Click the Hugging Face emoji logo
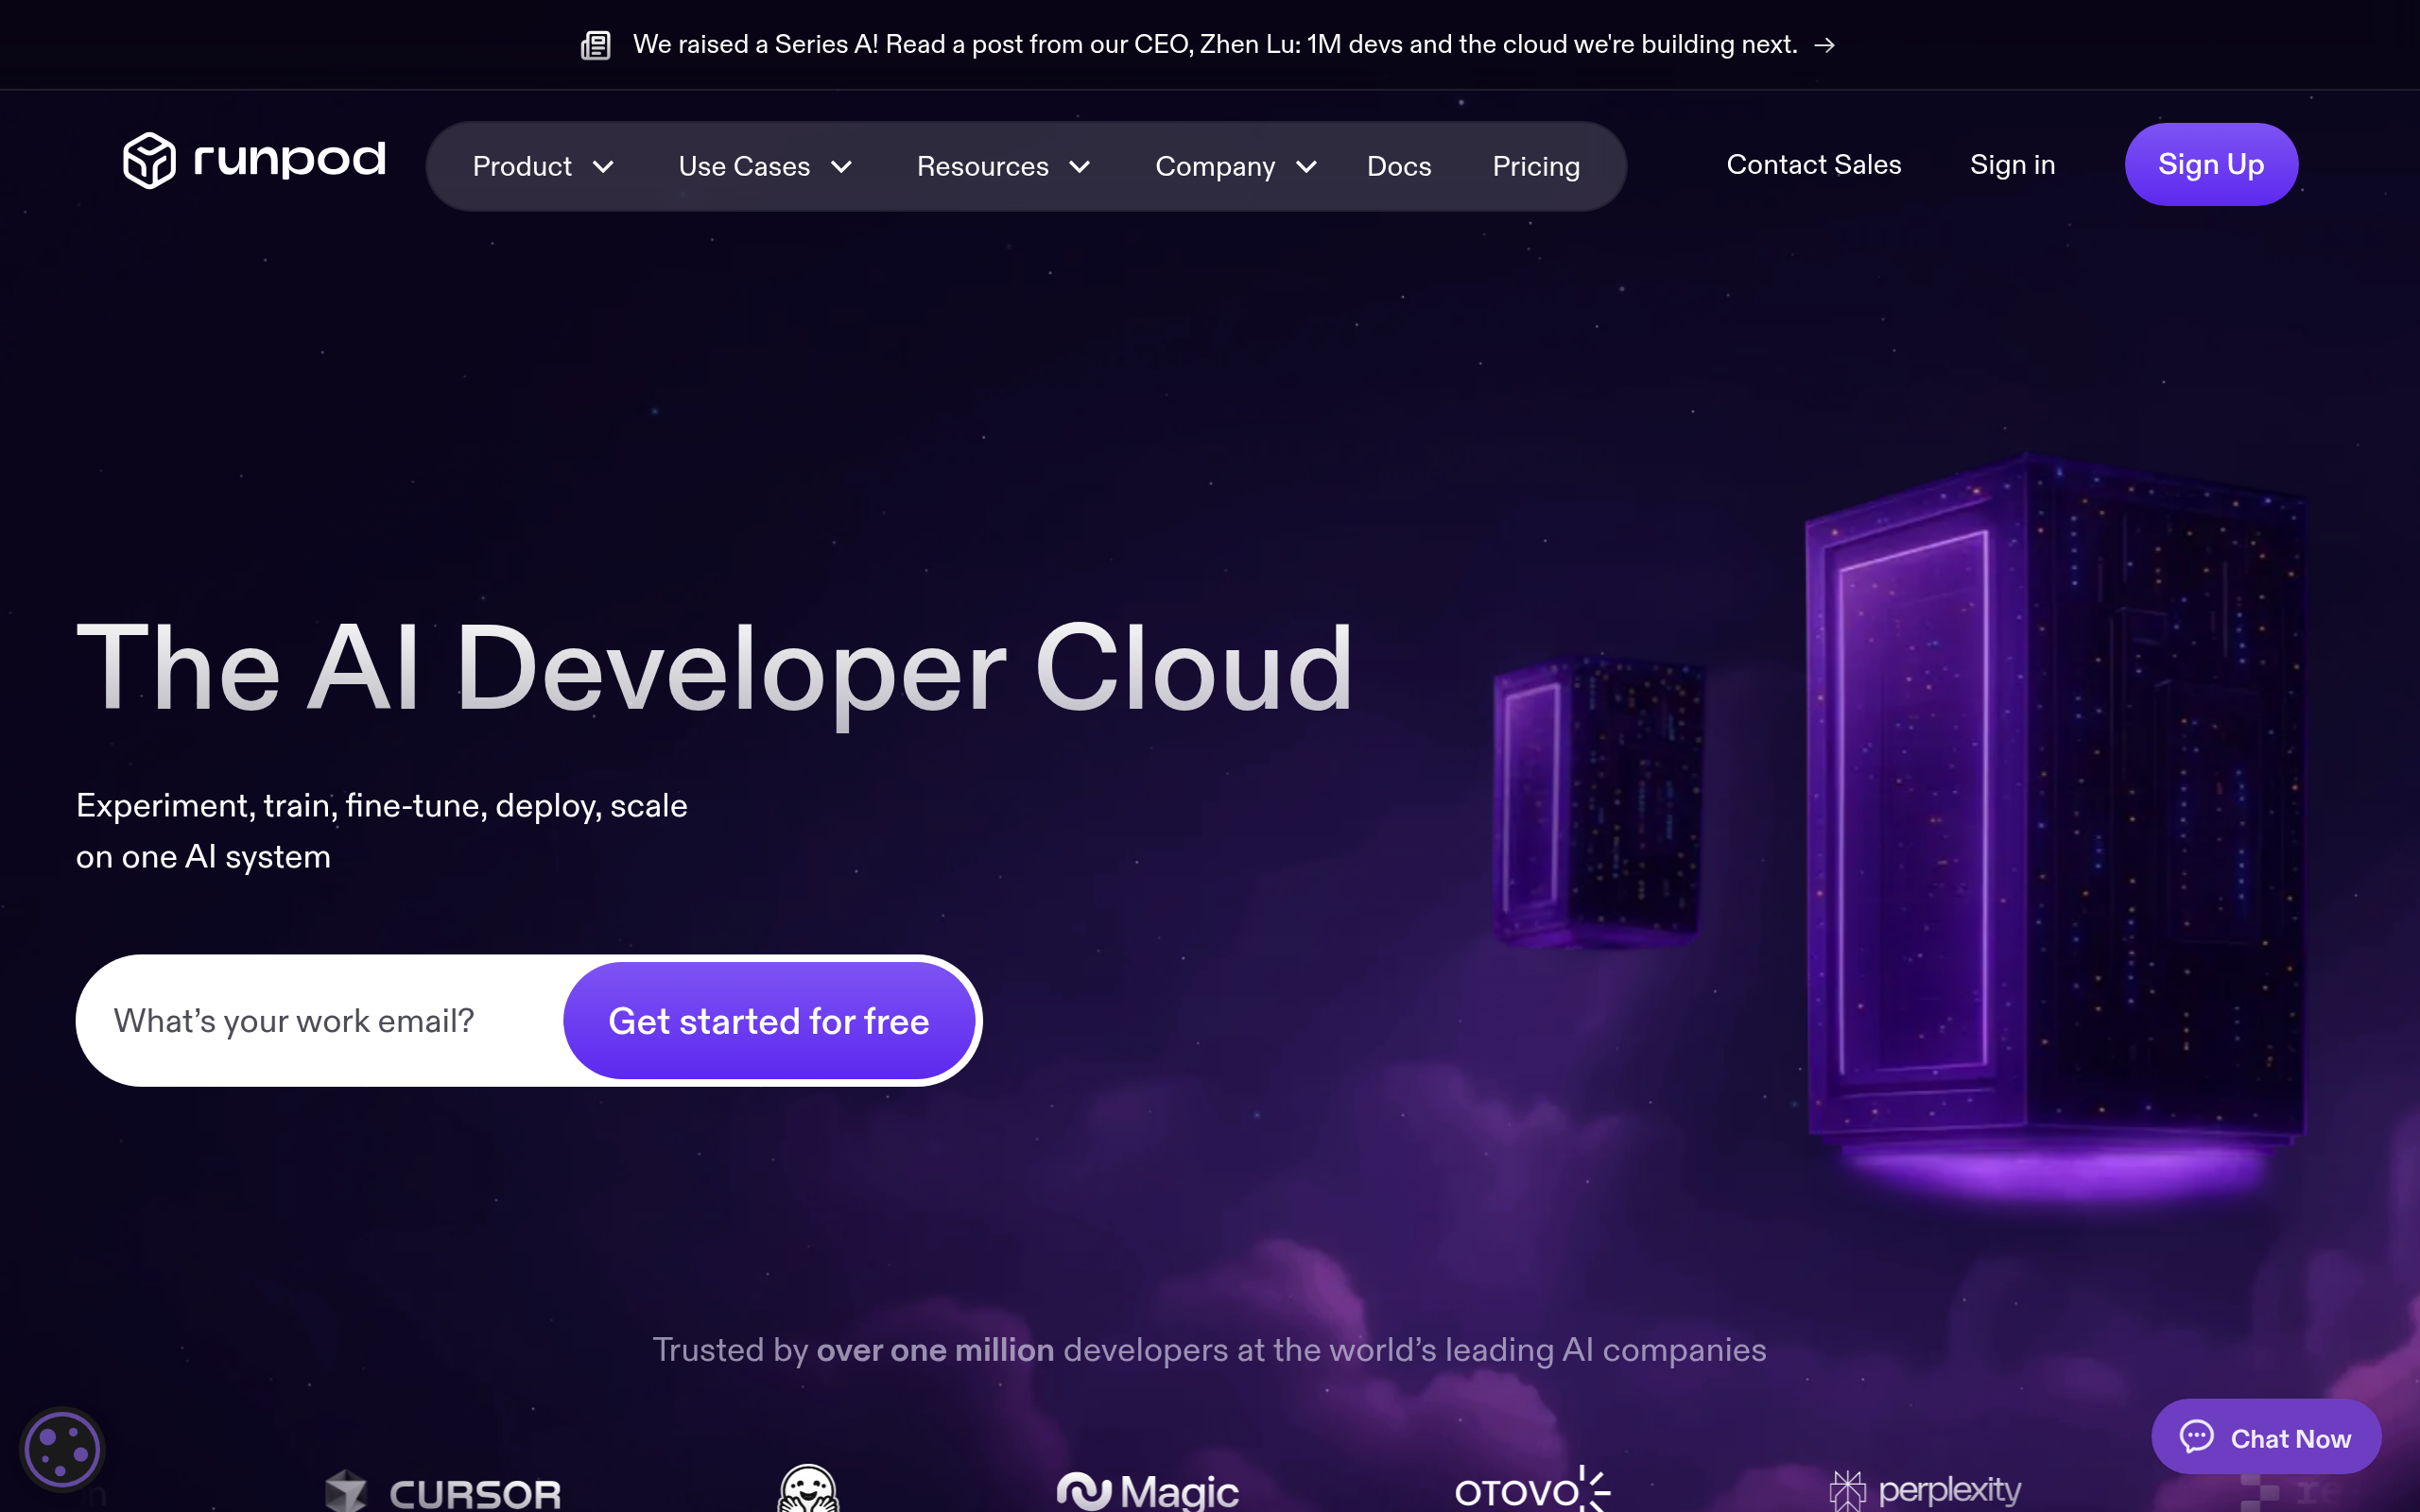Viewport: 2420px width, 1512px height. point(808,1488)
